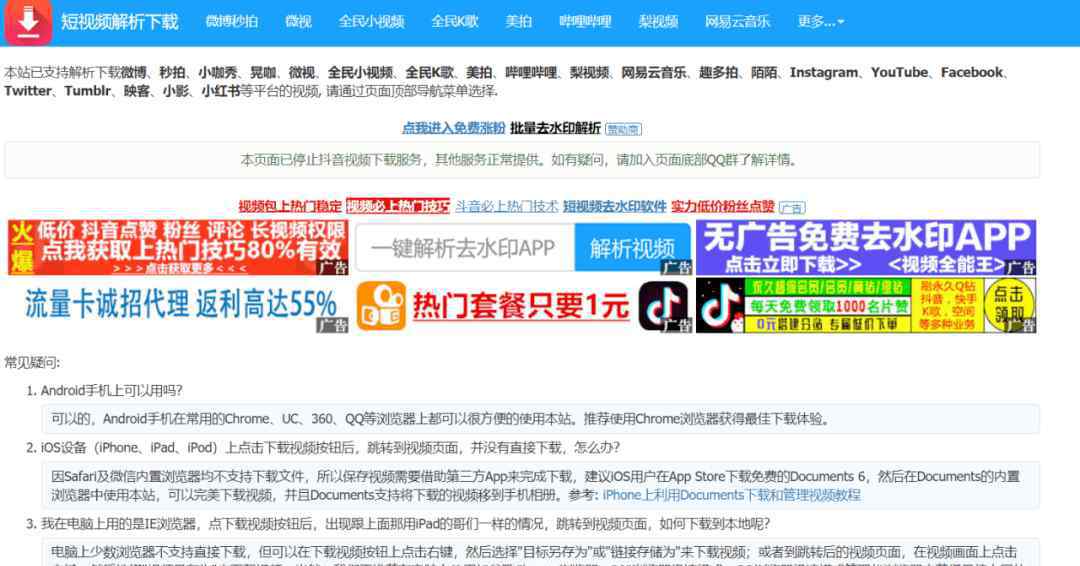
Task: Click Facebook in the supported platforms text
Action: [972, 72]
